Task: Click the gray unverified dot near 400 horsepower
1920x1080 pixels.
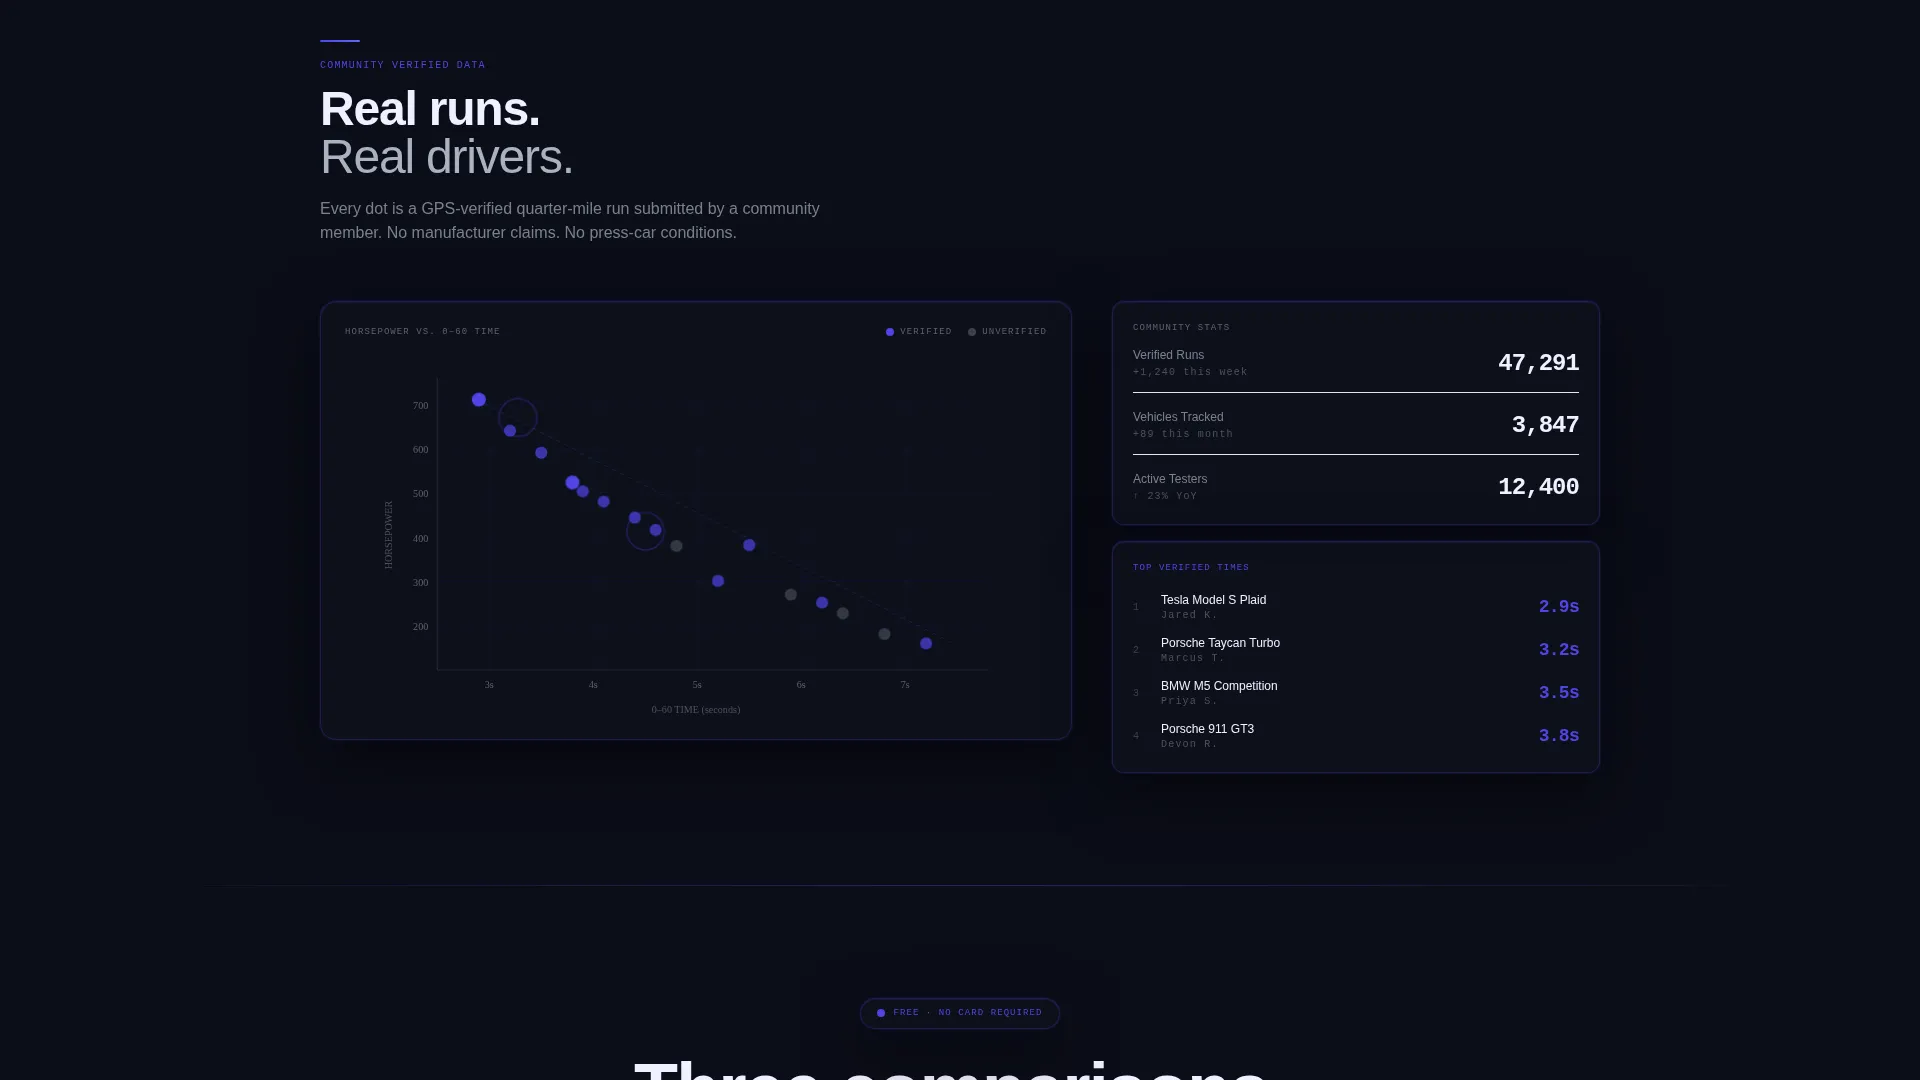Action: tap(677, 546)
